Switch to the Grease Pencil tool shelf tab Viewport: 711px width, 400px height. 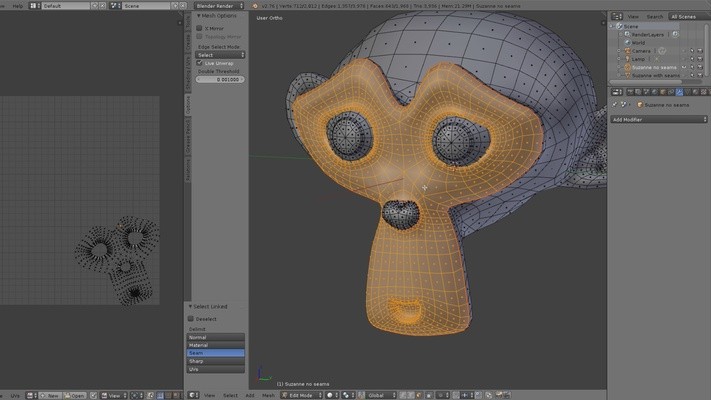(x=188, y=136)
